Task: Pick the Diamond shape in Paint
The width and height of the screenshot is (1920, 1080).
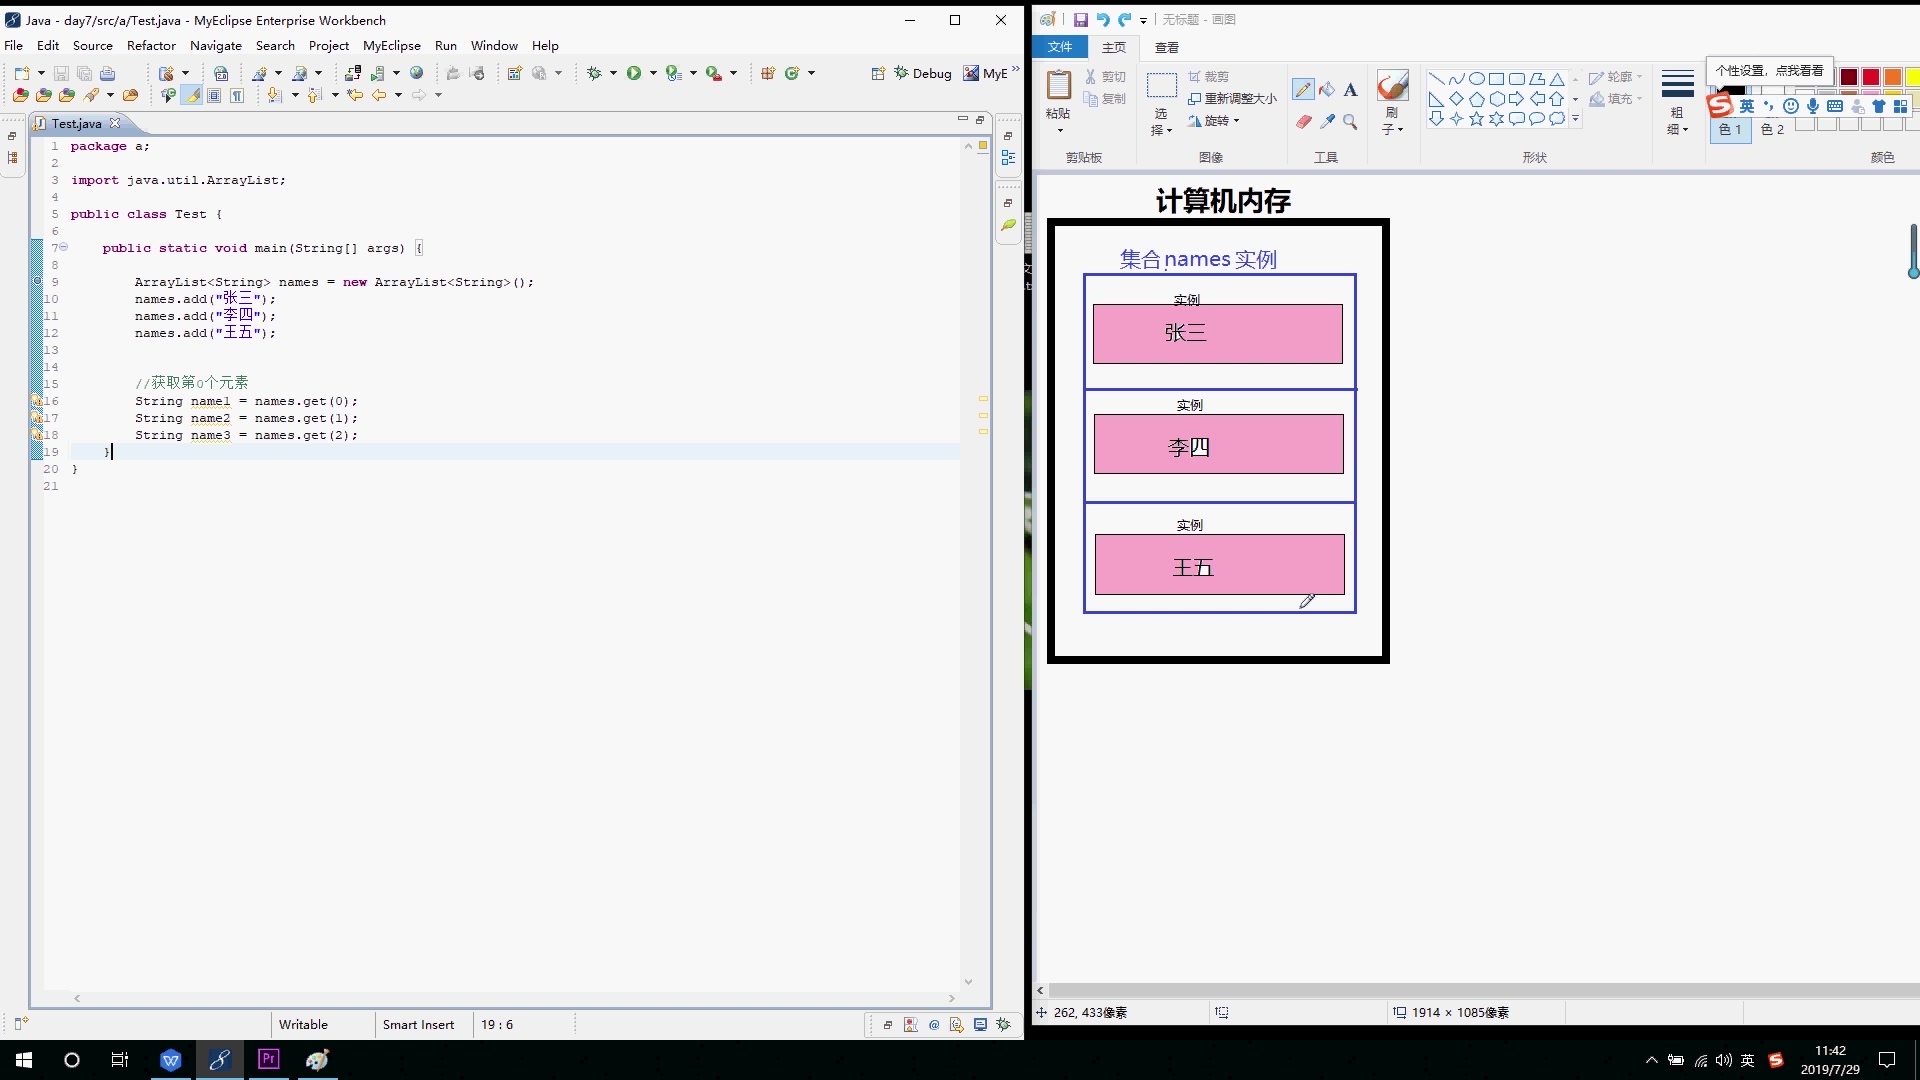Action: pyautogui.click(x=1456, y=98)
